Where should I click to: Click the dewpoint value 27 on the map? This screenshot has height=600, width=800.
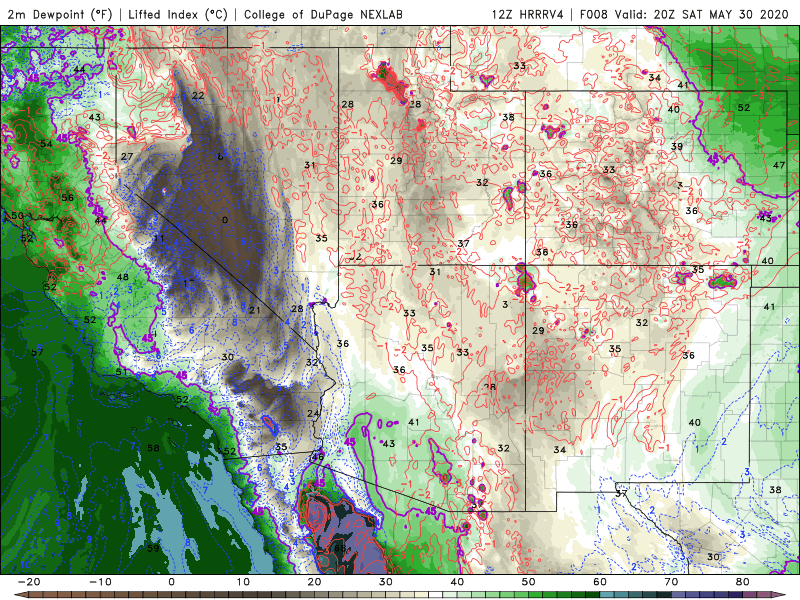pos(127,157)
